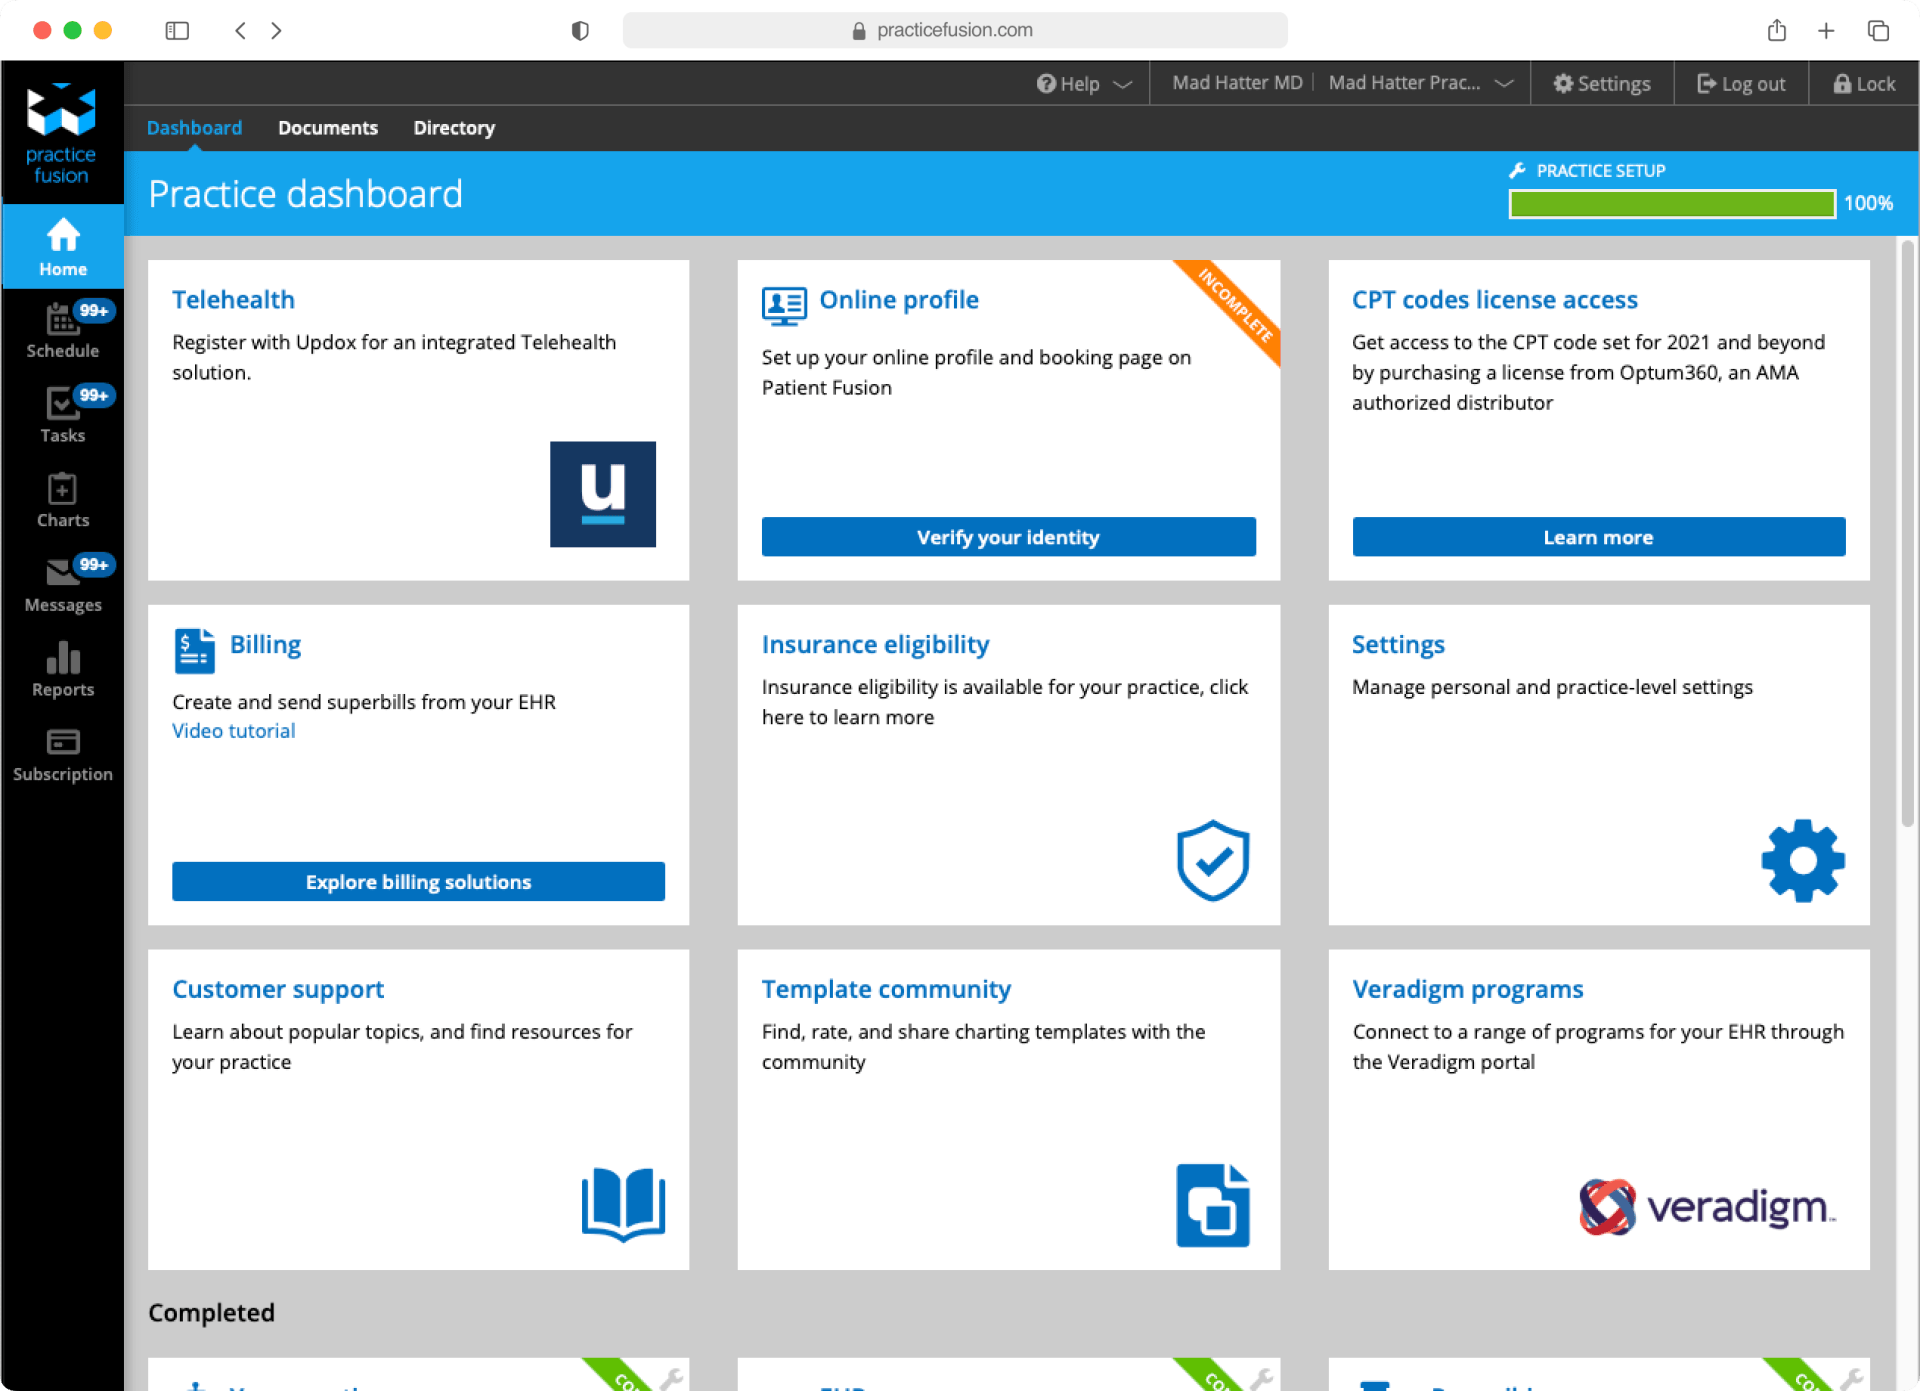
Task: Open the Billing card title link
Action: coord(265,644)
